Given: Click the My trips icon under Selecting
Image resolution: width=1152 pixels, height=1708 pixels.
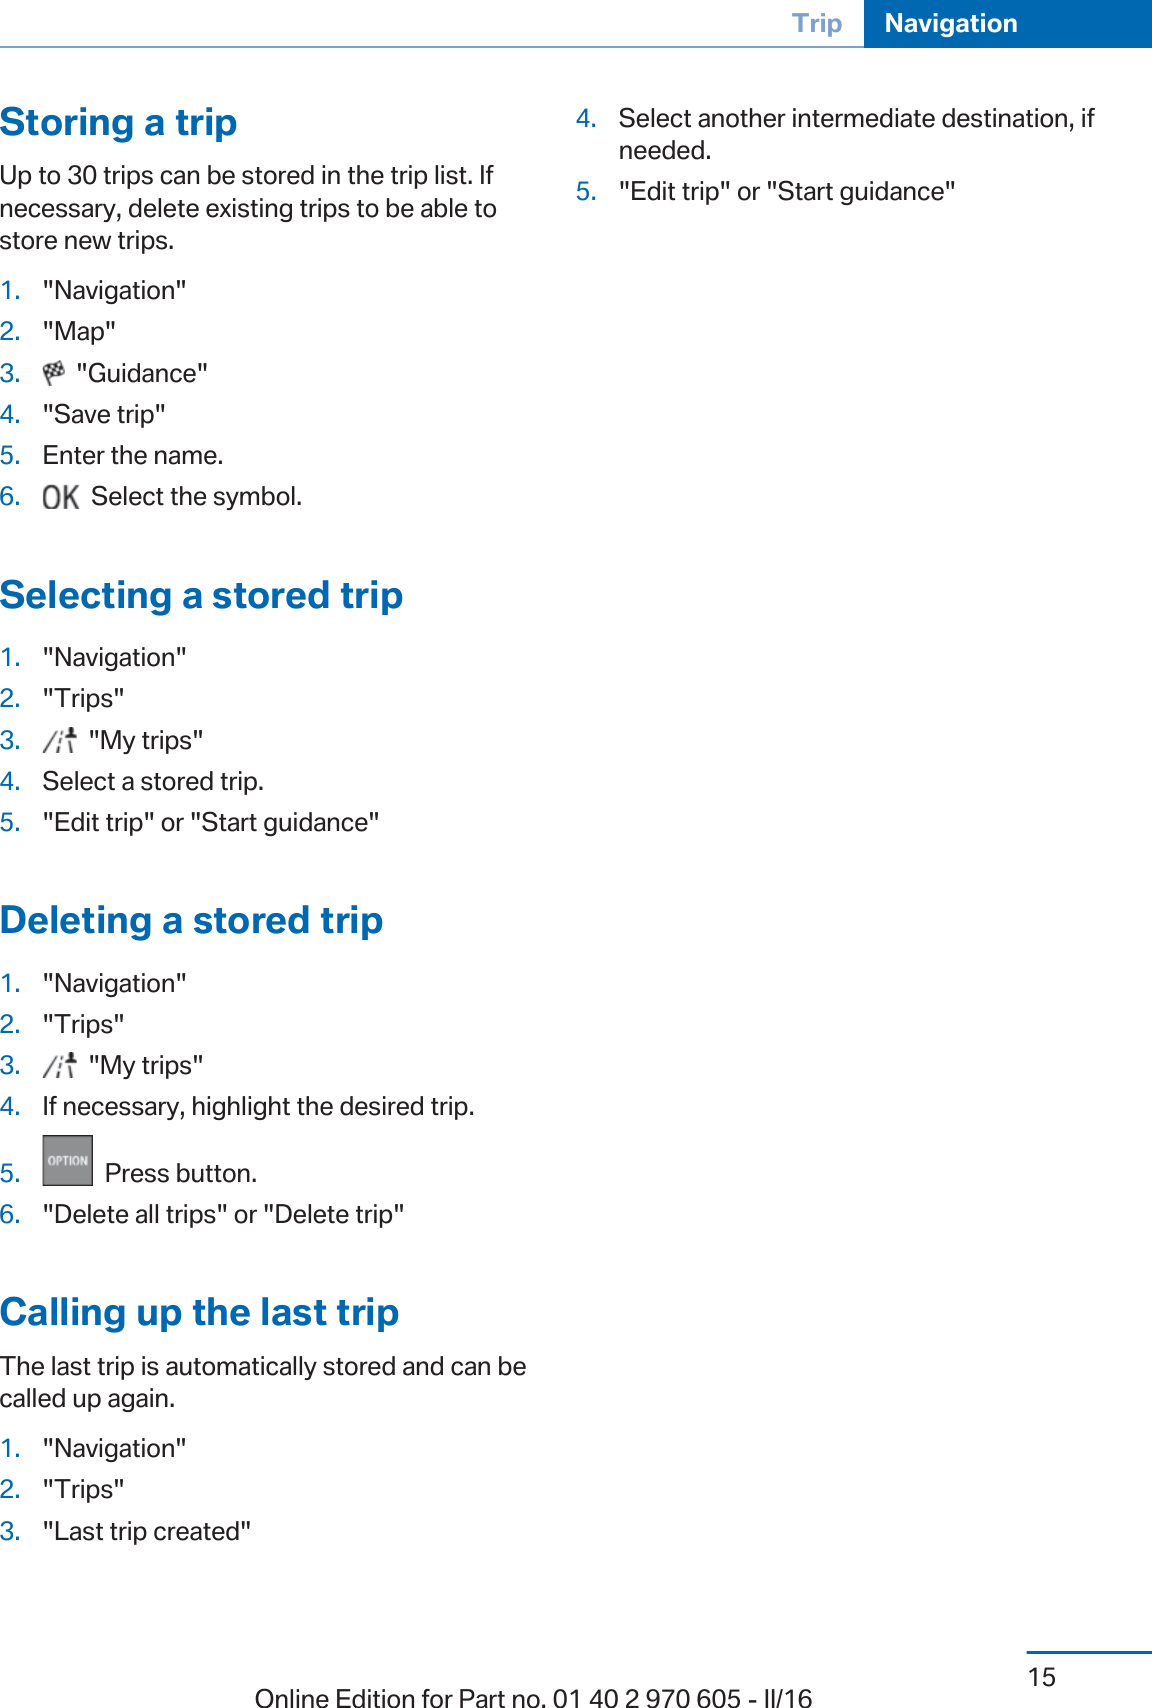Looking at the screenshot, I should pos(60,740).
